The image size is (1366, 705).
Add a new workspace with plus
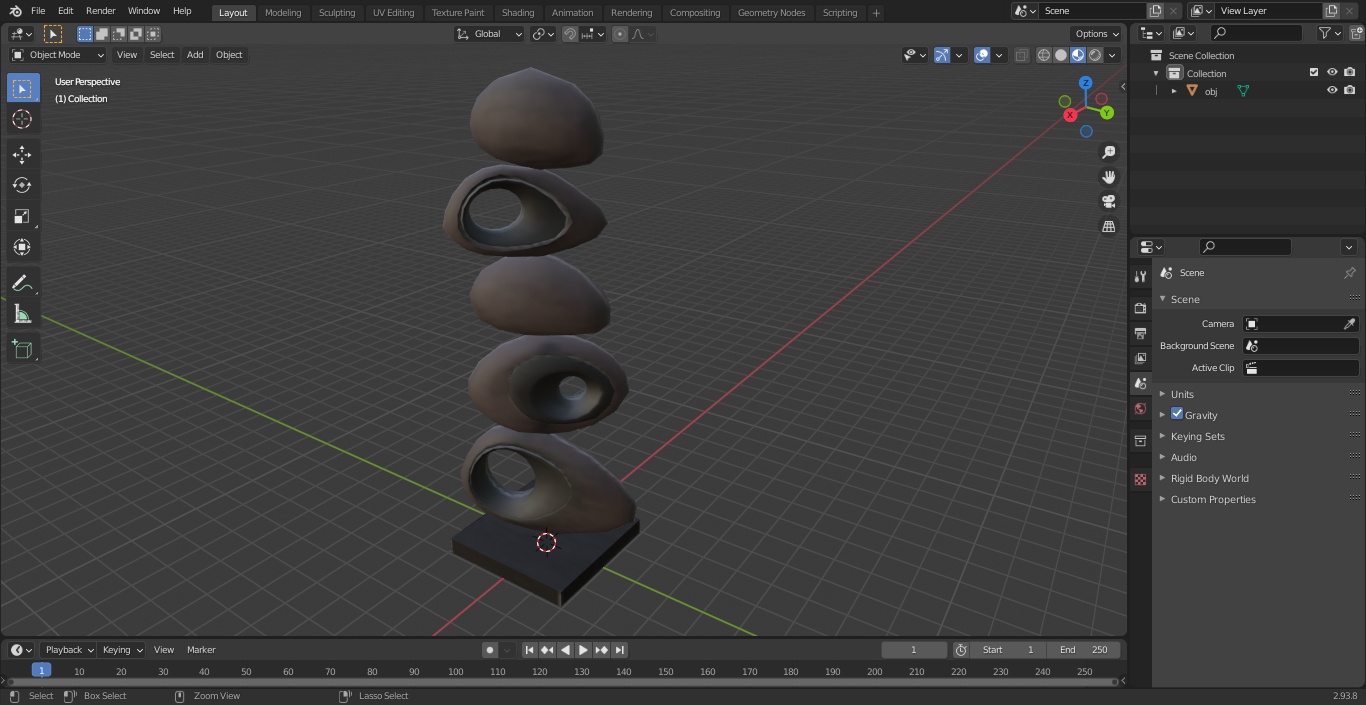876,13
